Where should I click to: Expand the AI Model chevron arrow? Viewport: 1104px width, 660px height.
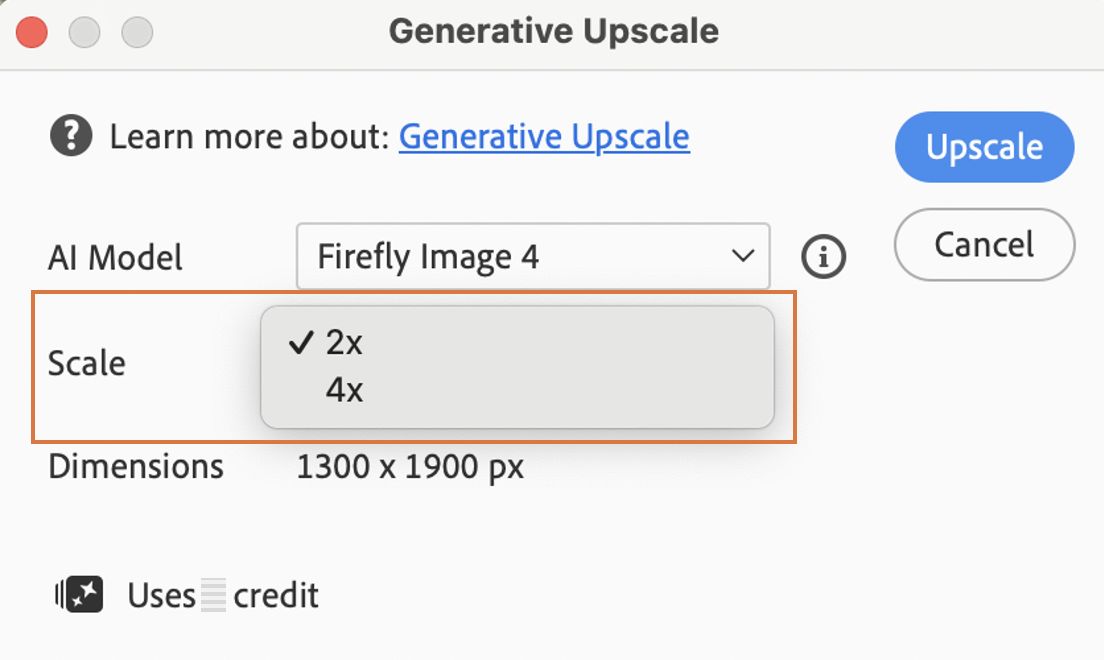pos(743,256)
